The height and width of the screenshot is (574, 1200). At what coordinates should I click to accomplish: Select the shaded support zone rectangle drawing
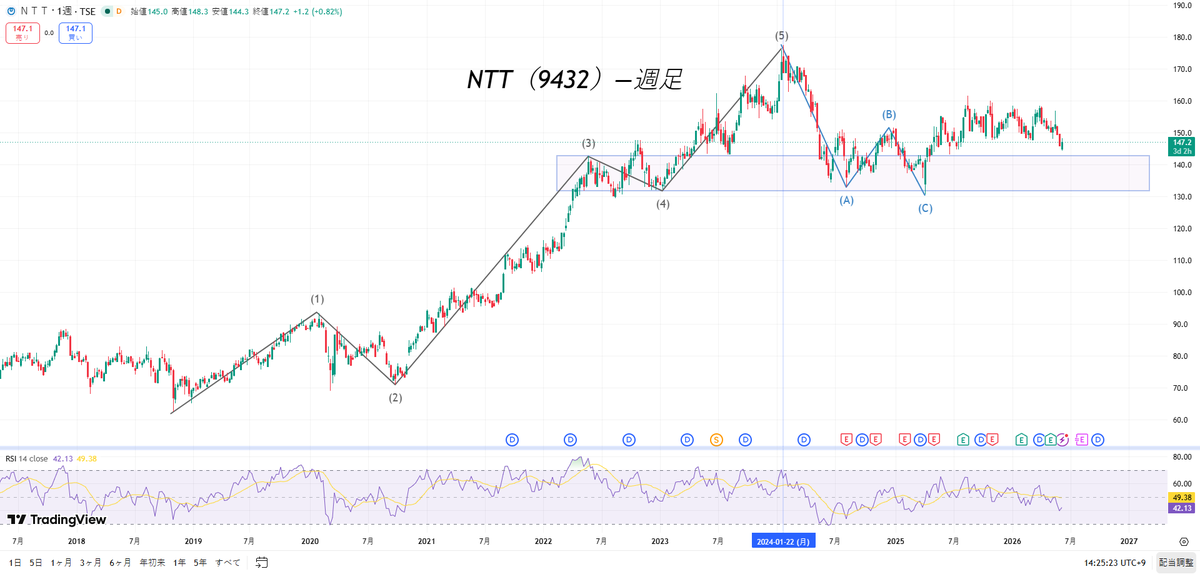point(853,173)
